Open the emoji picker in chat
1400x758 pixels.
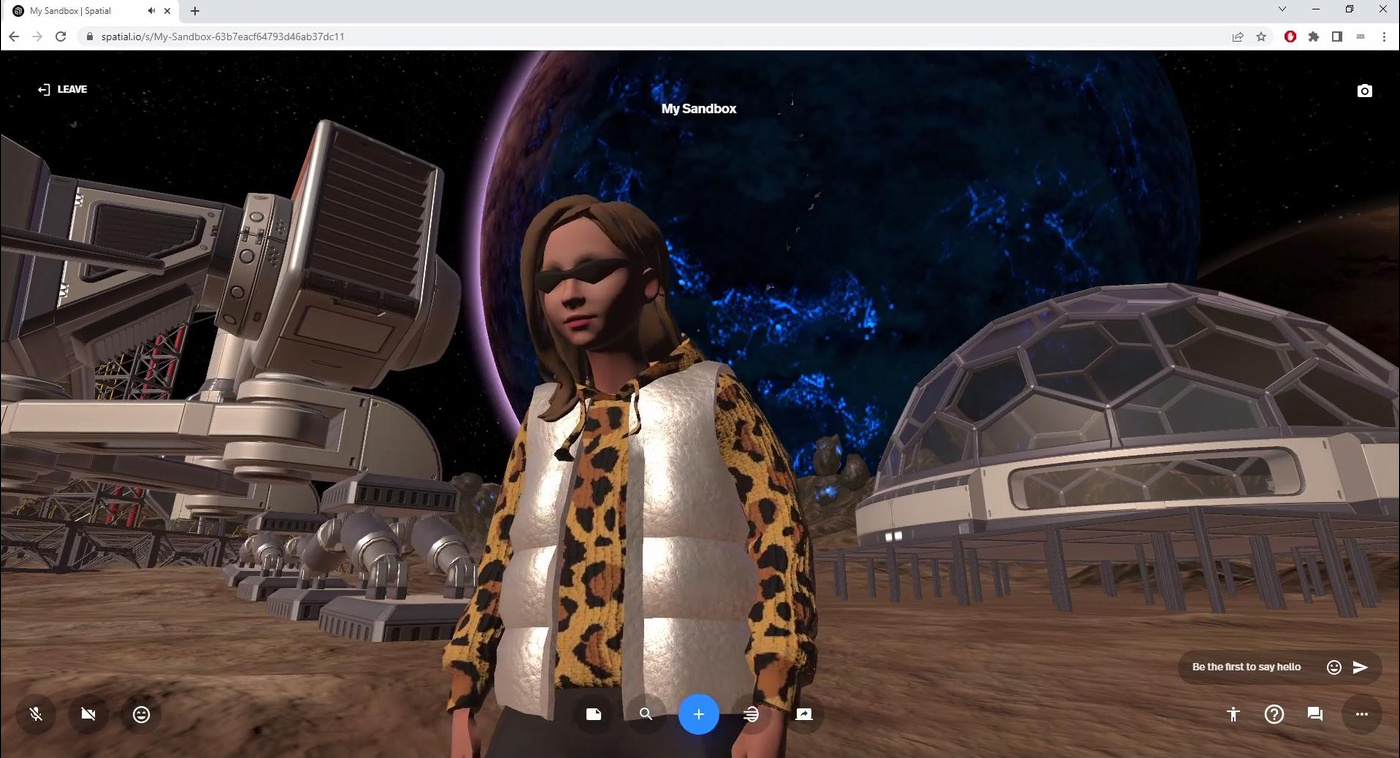(x=1334, y=667)
